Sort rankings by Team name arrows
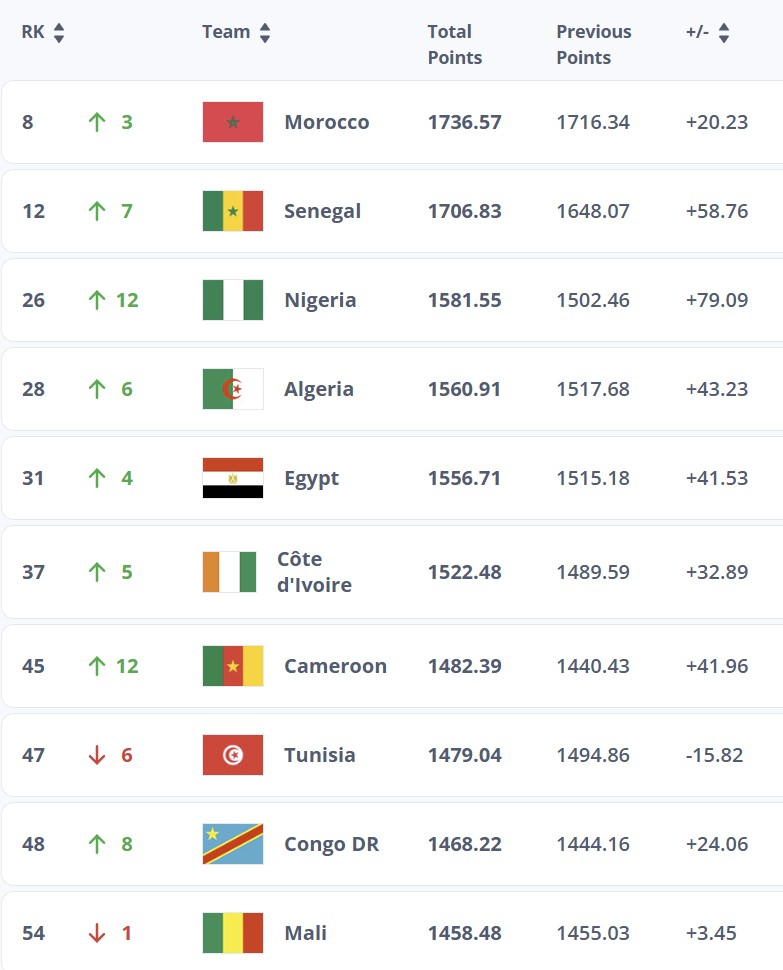 pos(265,33)
